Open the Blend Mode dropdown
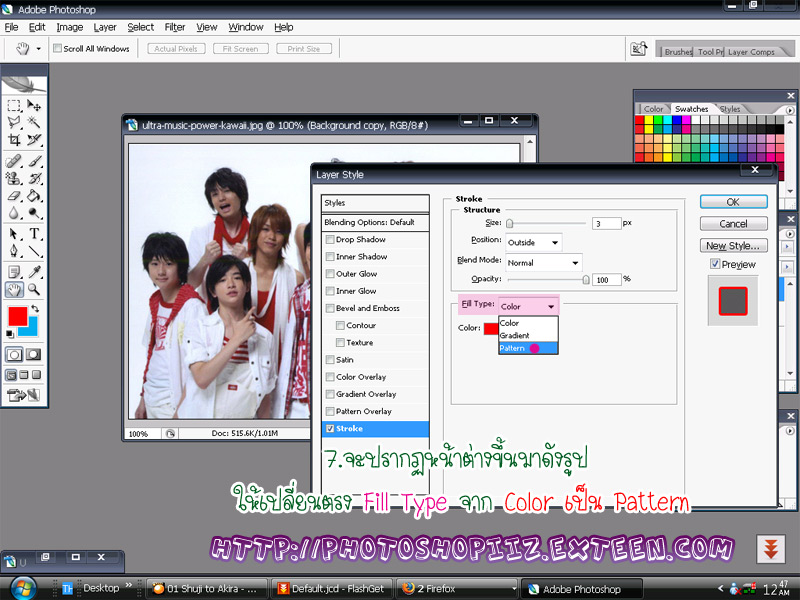 pos(543,263)
